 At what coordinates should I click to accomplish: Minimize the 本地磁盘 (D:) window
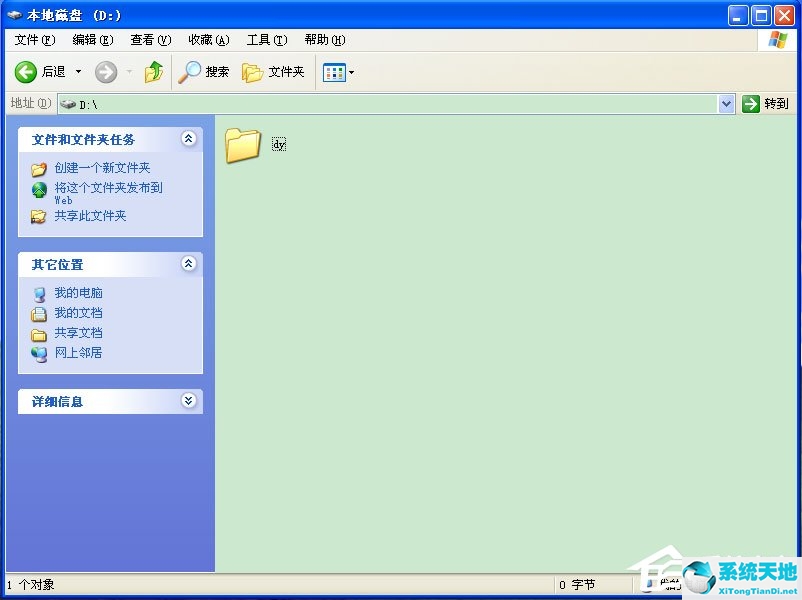tap(738, 16)
